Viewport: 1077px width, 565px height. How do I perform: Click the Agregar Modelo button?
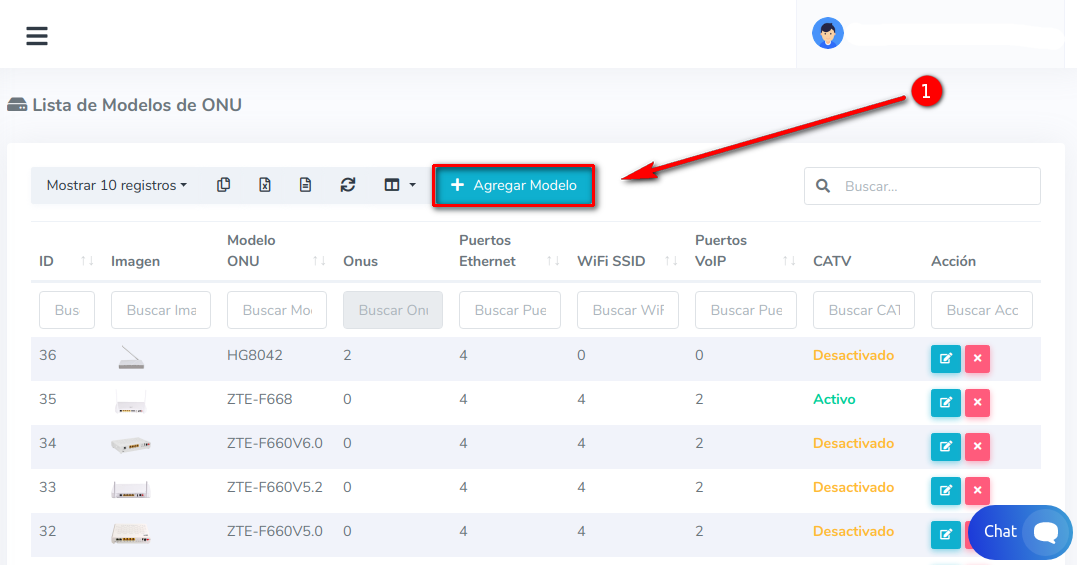[514, 186]
